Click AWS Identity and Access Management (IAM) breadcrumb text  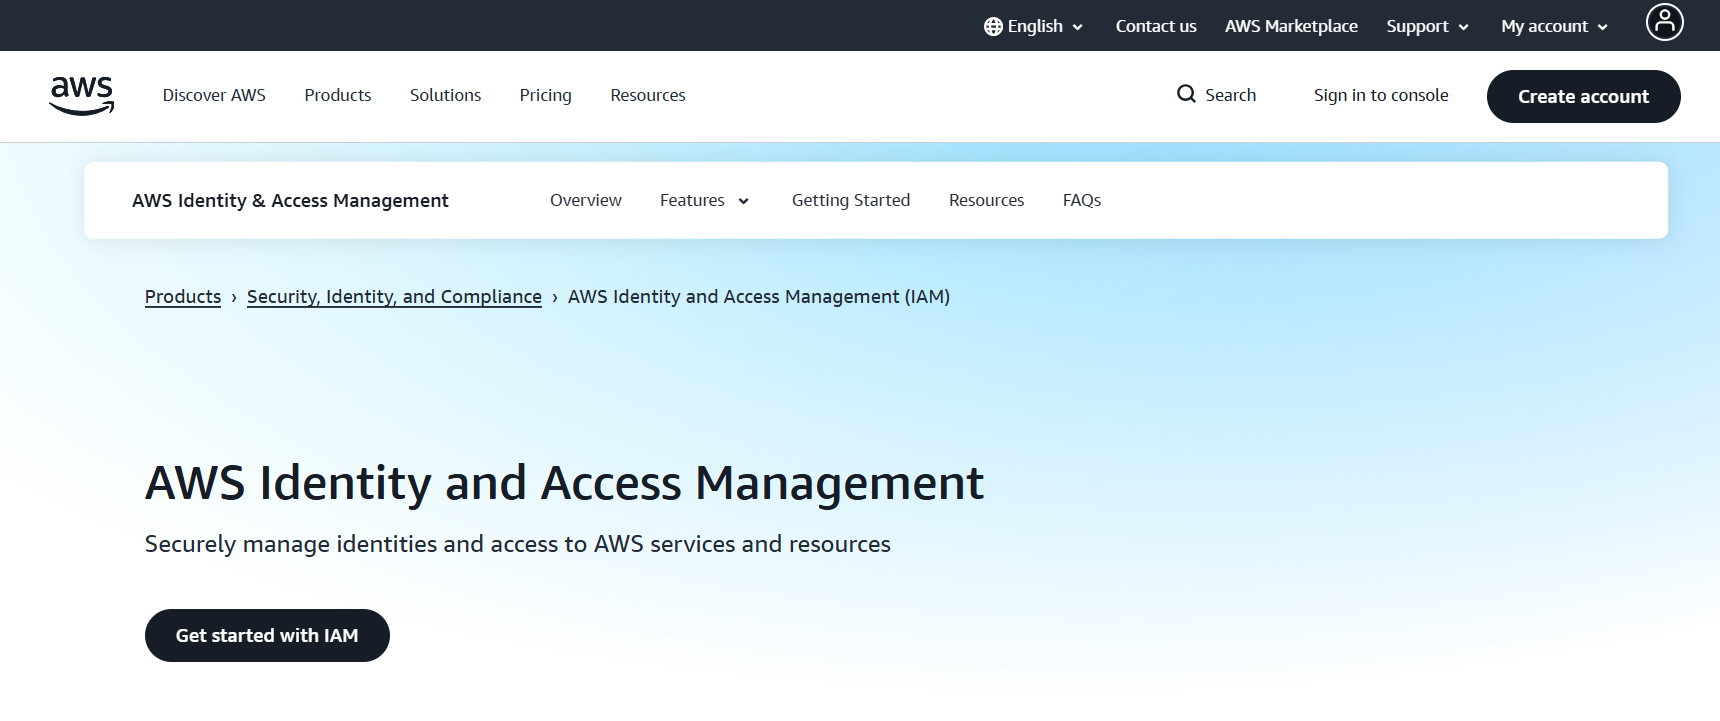click(759, 297)
